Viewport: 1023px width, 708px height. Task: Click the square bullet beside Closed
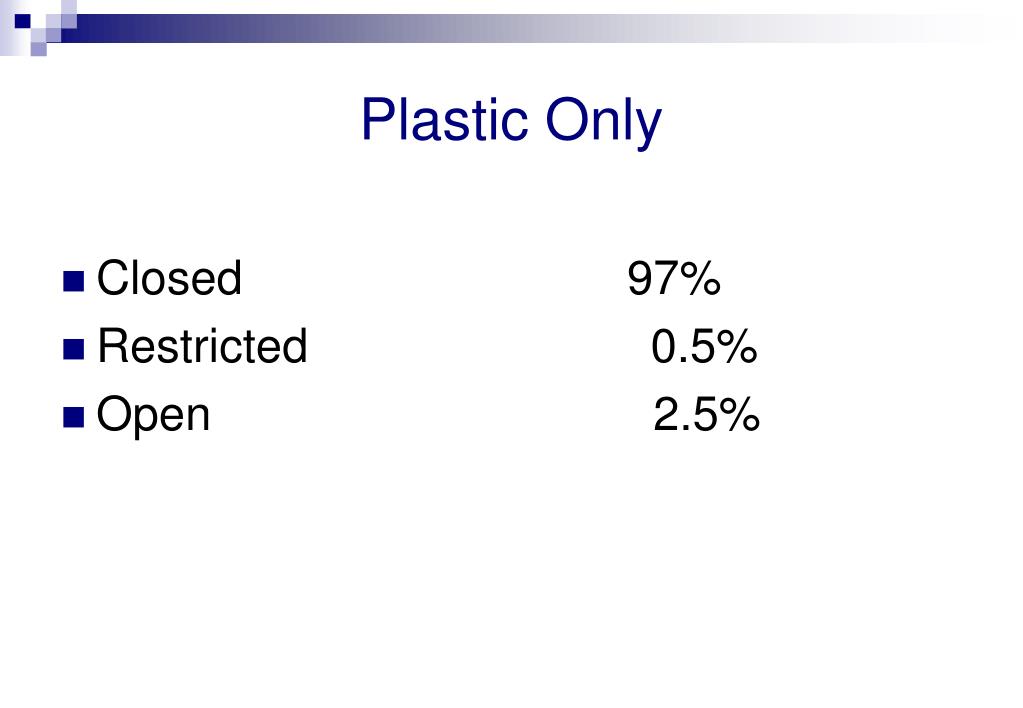74,281
